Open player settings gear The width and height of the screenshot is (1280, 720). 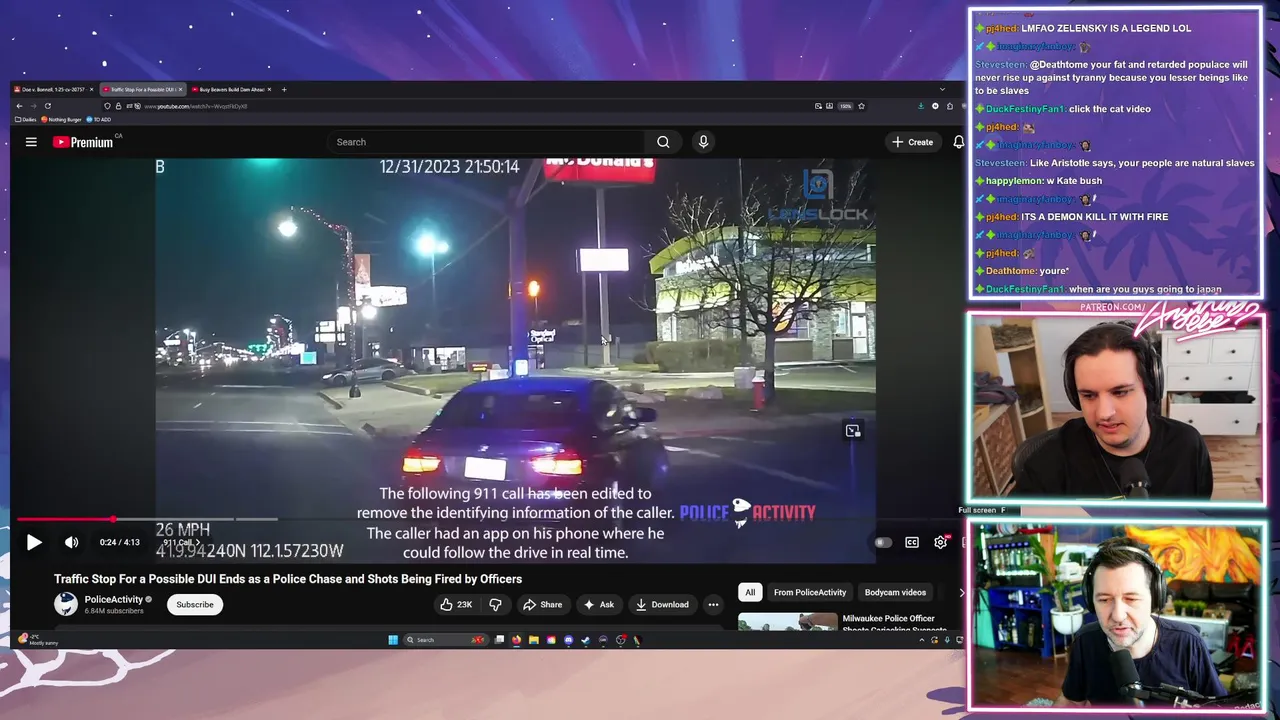click(x=940, y=542)
